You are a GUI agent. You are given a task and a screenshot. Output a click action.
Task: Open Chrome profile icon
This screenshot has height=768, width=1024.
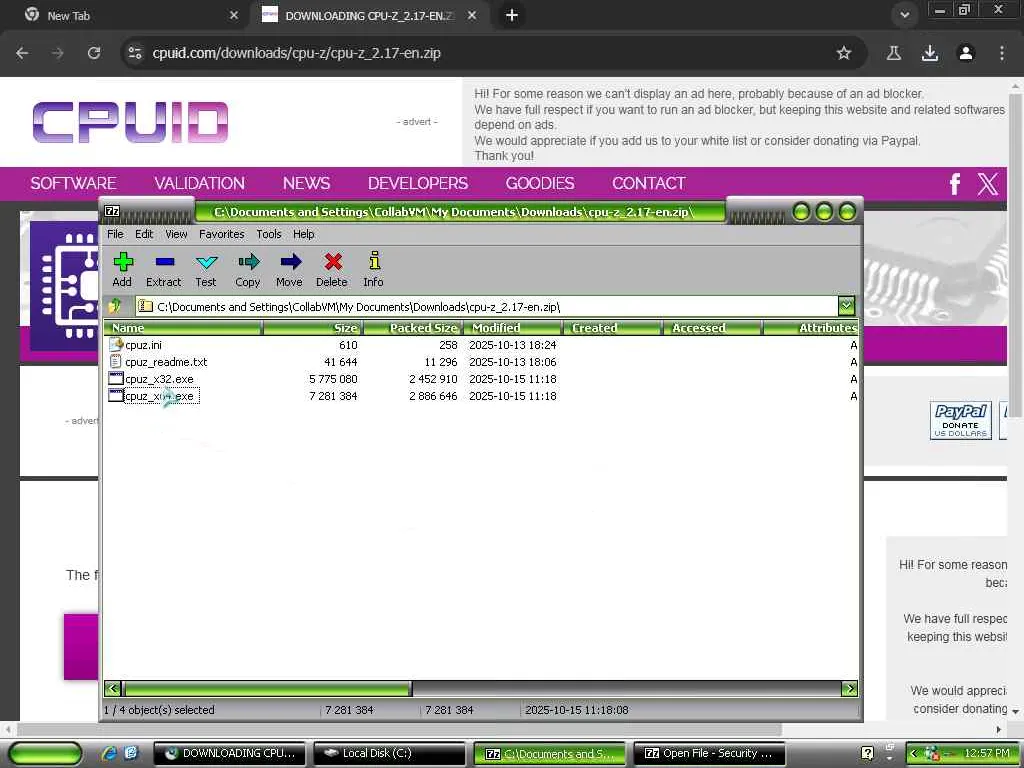tap(966, 53)
